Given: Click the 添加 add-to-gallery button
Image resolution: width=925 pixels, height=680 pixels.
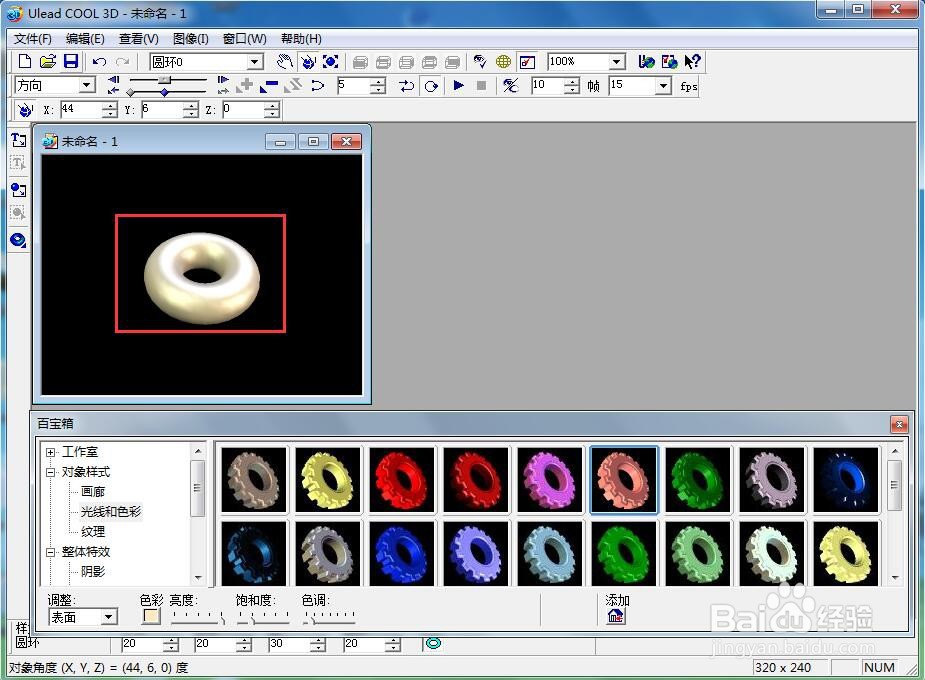Looking at the screenshot, I should point(616,616).
